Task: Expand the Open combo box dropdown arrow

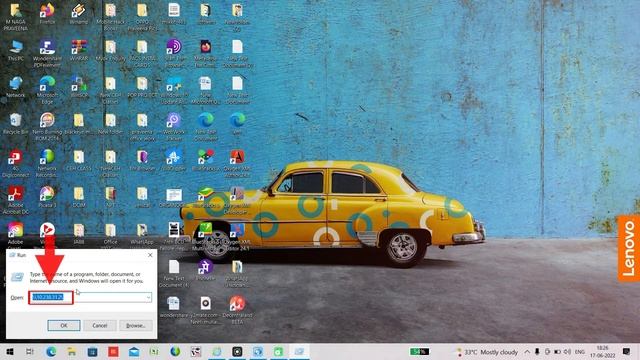Action: pyautogui.click(x=148, y=297)
